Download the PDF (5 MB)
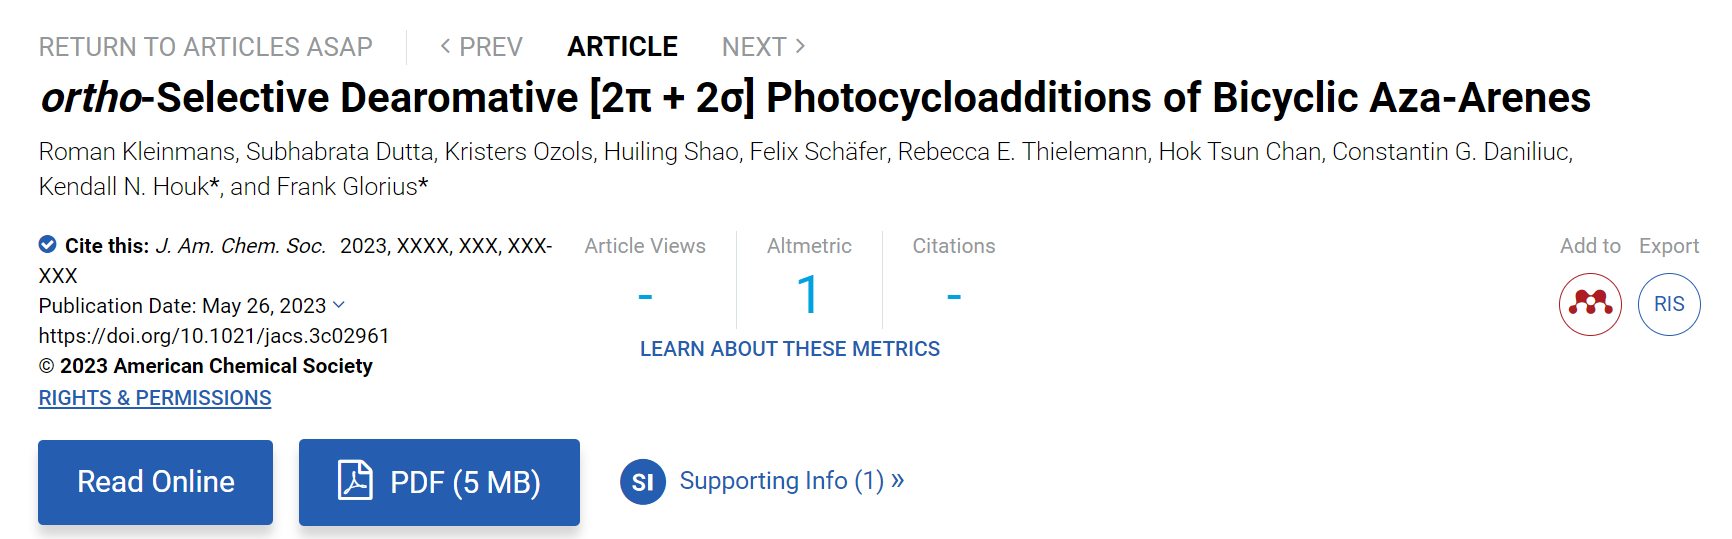Image resolution: width=1732 pixels, height=539 pixels. (x=439, y=482)
